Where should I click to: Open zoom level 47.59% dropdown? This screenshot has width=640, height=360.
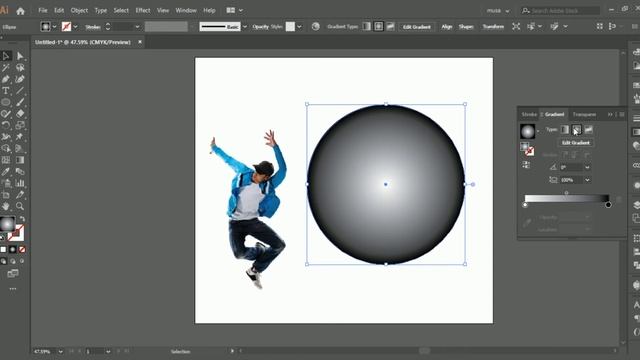[x=60, y=351]
